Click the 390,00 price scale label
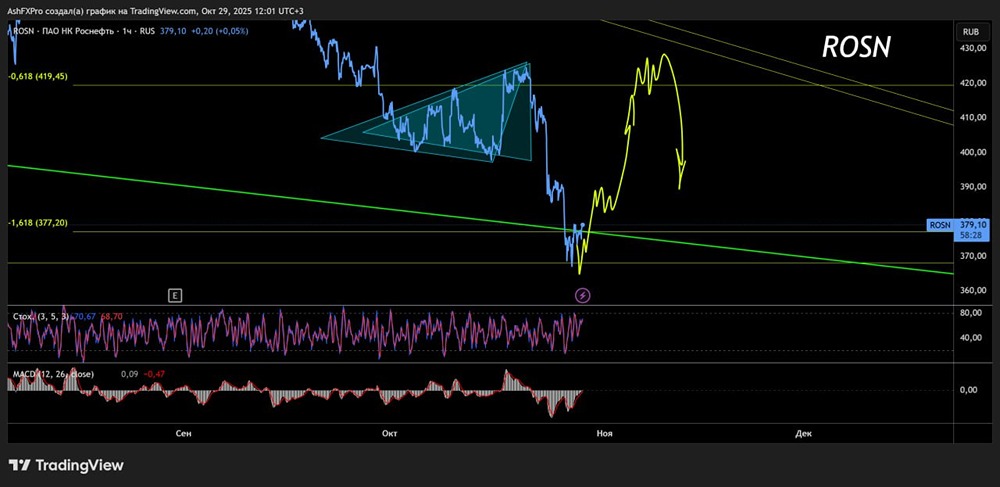Viewport: 1000px width, 487px height. (x=974, y=187)
